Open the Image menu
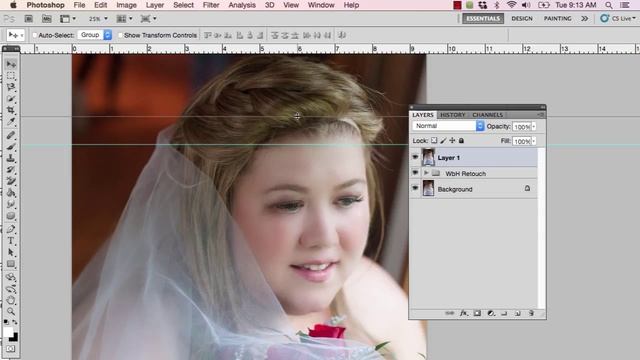Viewport: 640px width, 360px height. coord(127,5)
